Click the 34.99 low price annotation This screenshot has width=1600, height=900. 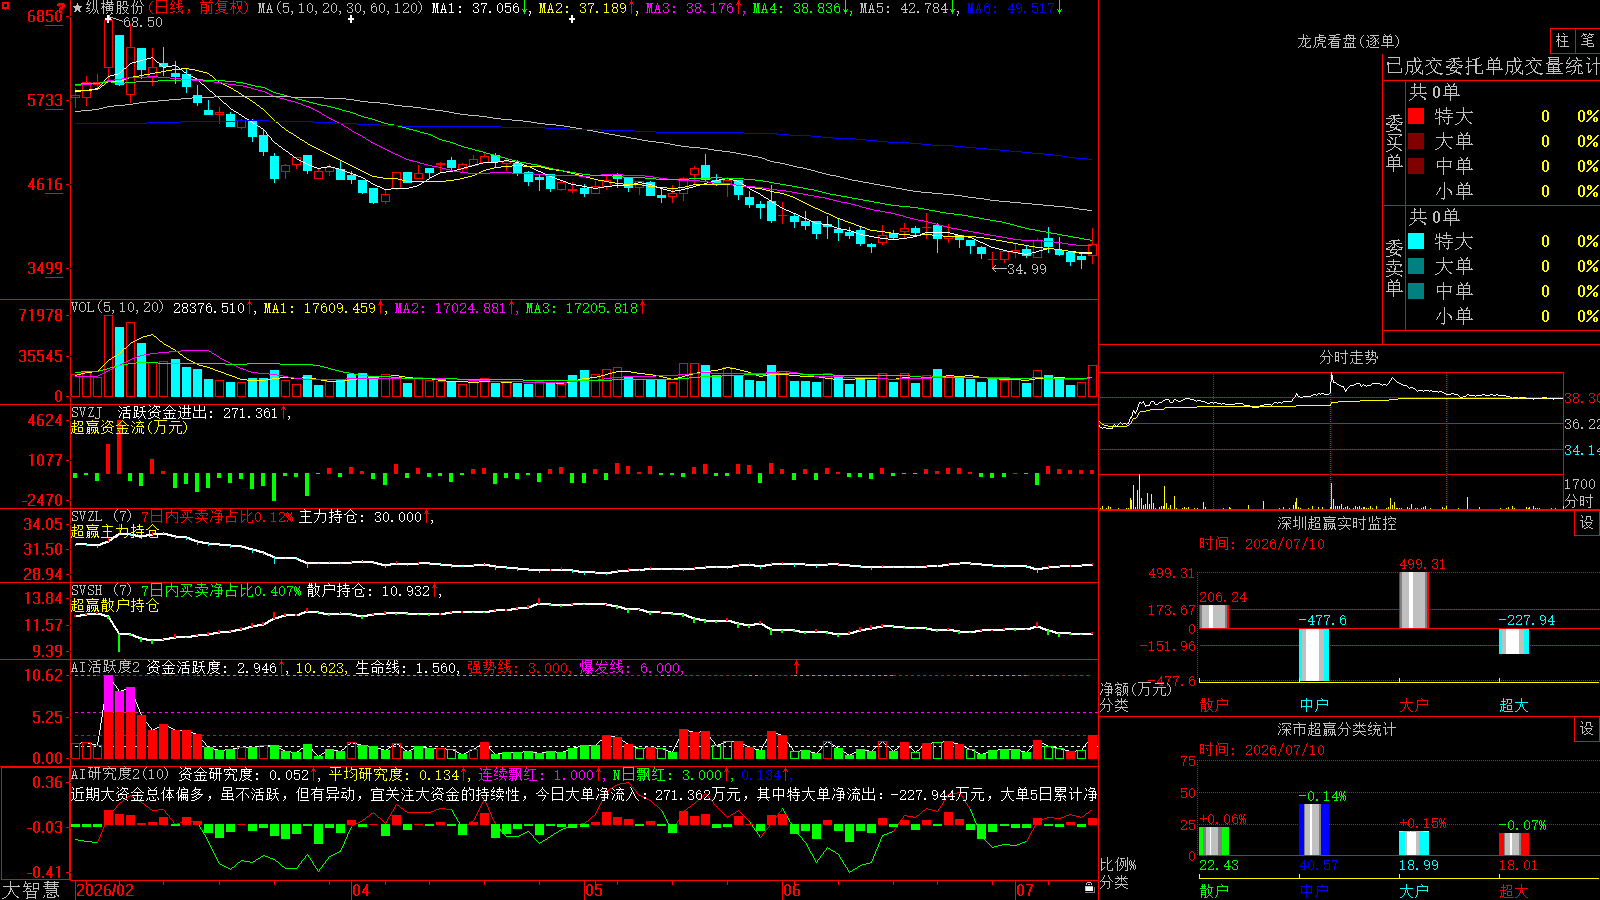(x=1027, y=269)
